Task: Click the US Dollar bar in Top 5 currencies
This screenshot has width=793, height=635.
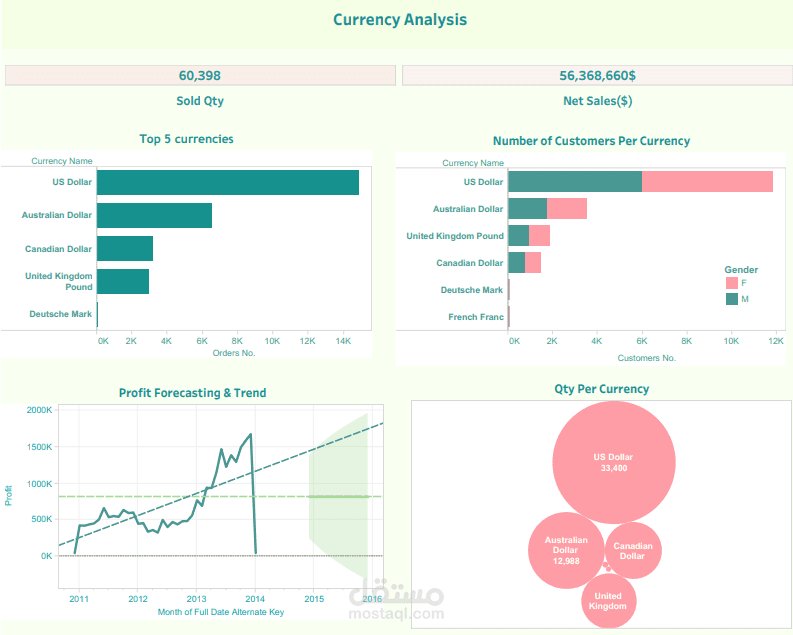Action: tap(228, 183)
